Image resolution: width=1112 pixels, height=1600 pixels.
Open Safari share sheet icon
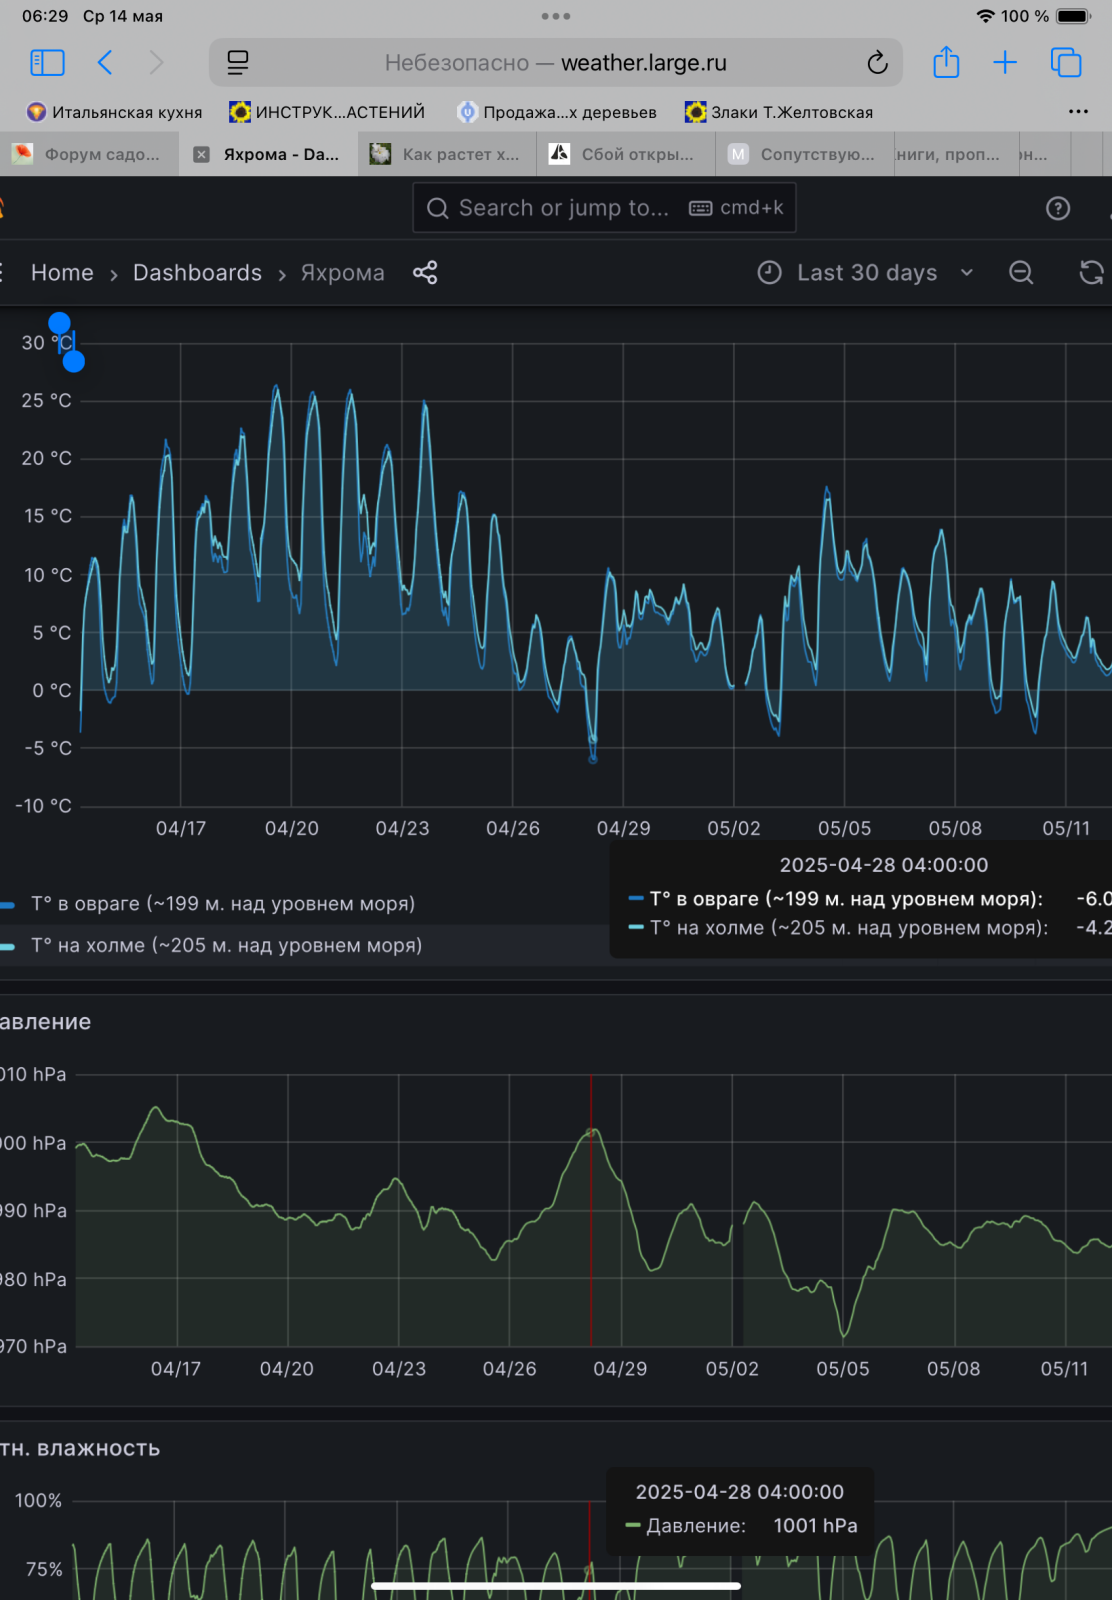pyautogui.click(x=946, y=62)
